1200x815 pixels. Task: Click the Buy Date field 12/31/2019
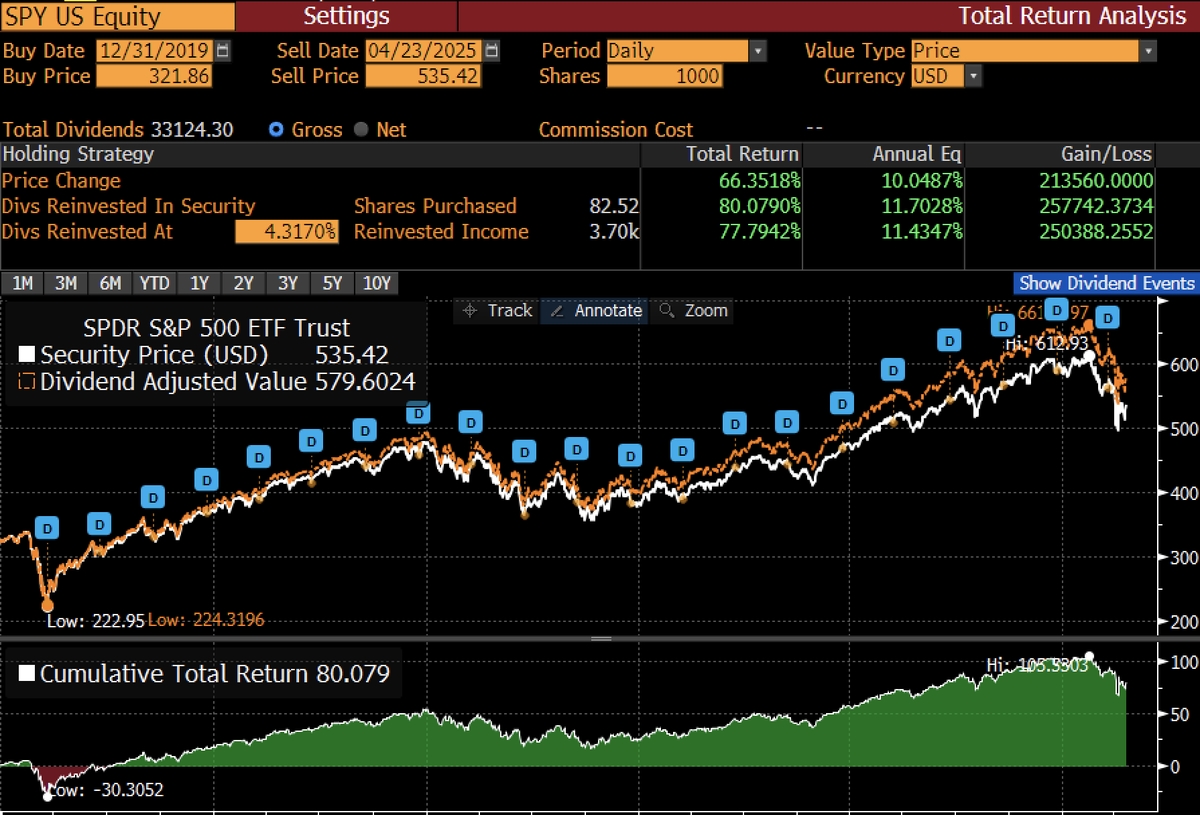155,51
